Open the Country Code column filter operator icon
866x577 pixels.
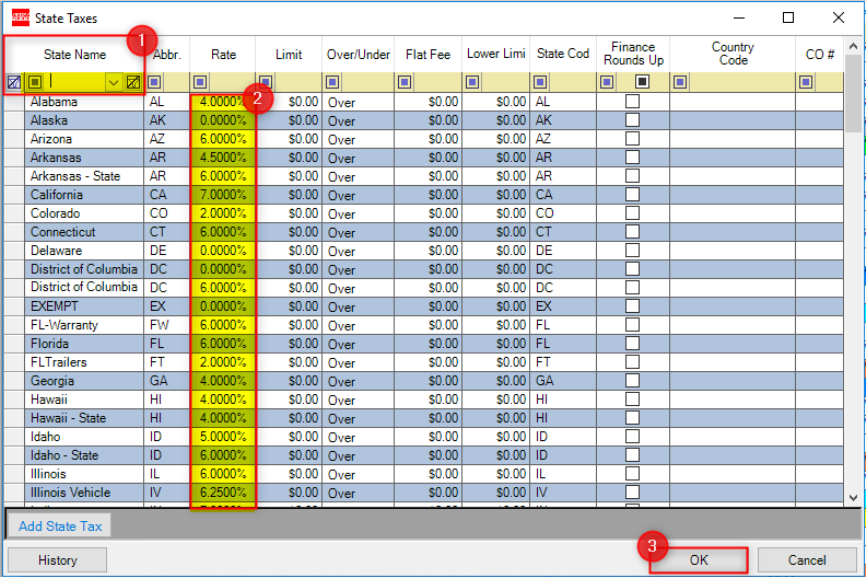[680, 82]
